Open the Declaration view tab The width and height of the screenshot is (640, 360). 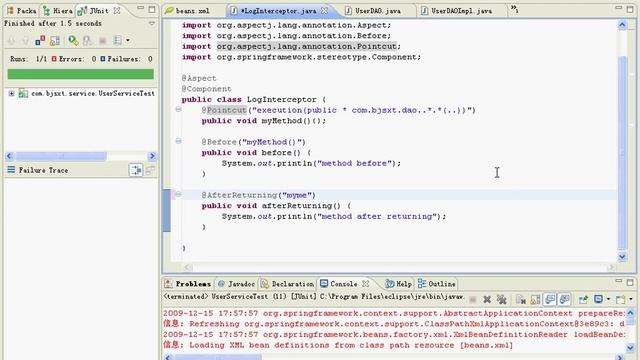[x=287, y=284]
